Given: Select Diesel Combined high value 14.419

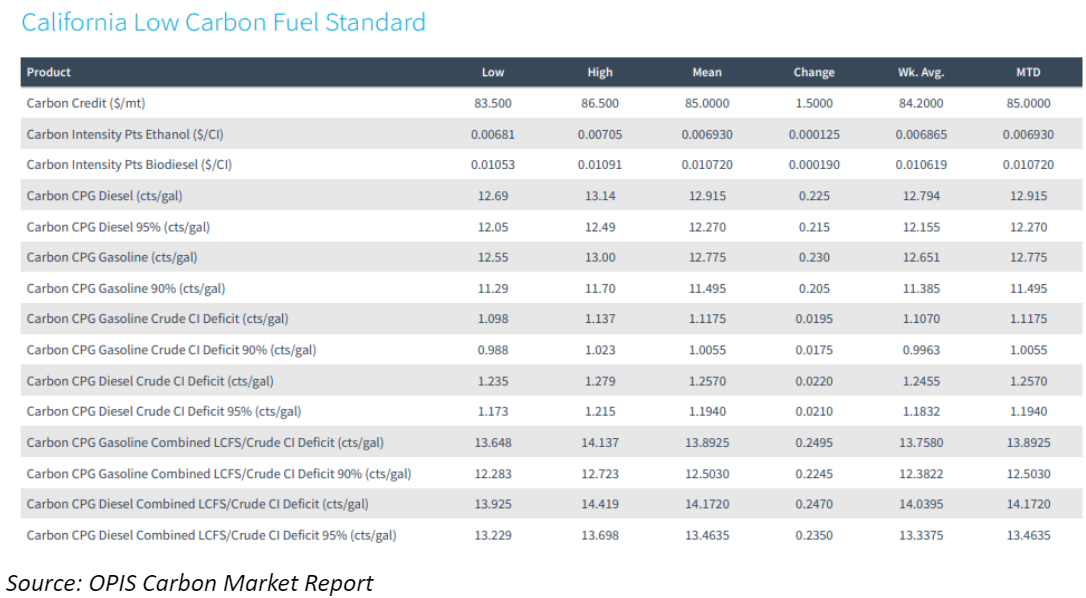Looking at the screenshot, I should tap(600, 504).
